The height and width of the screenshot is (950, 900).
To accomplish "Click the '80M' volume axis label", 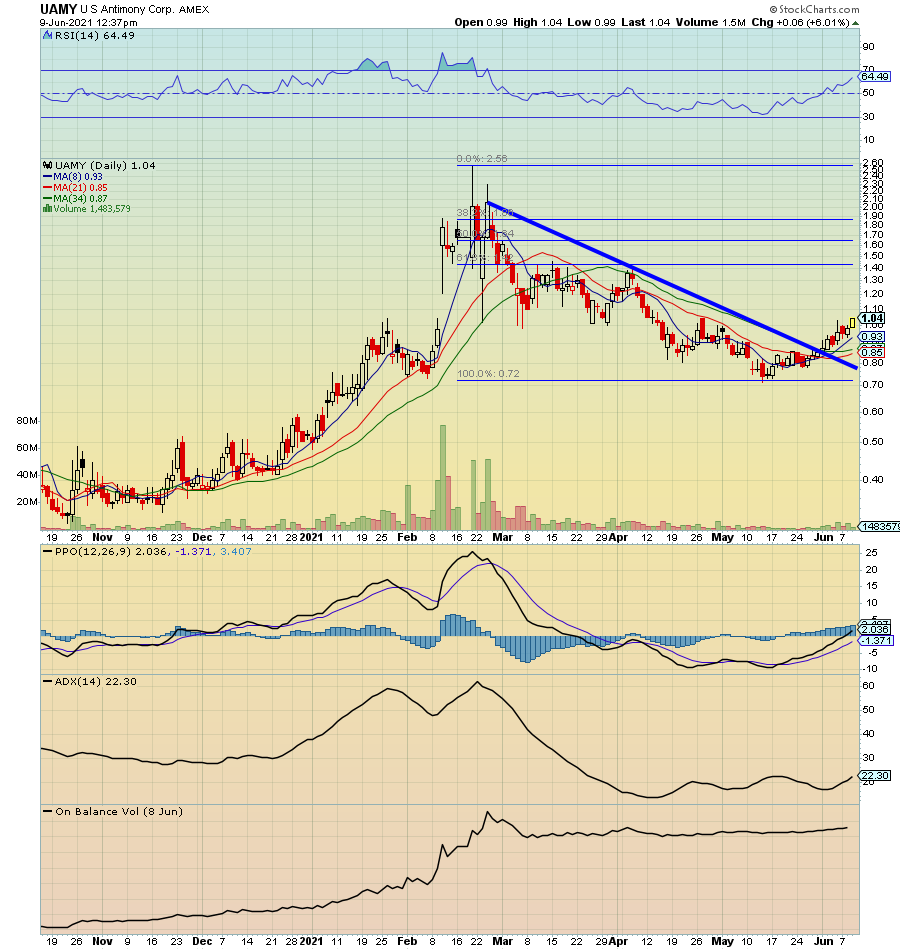I will pos(27,420).
